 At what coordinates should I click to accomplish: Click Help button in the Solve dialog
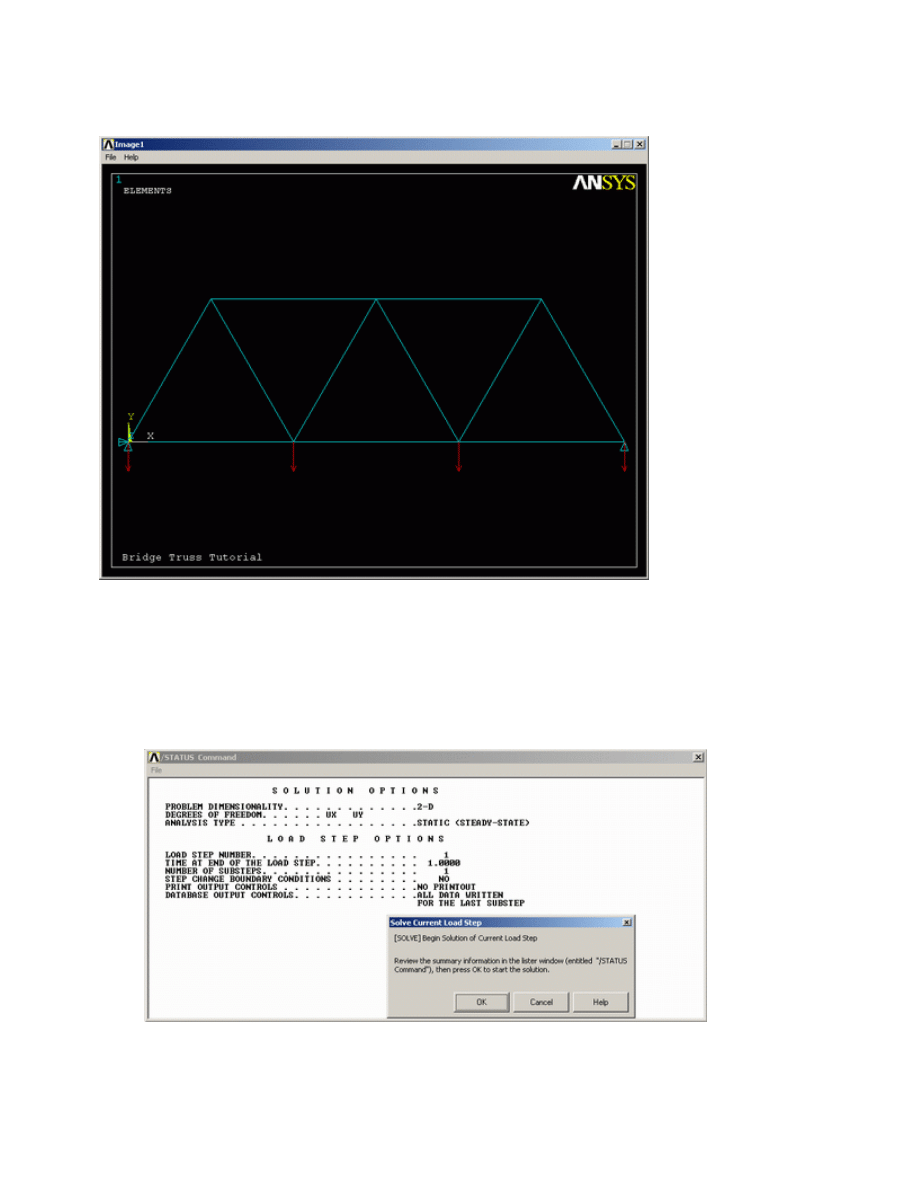pyautogui.click(x=600, y=1002)
